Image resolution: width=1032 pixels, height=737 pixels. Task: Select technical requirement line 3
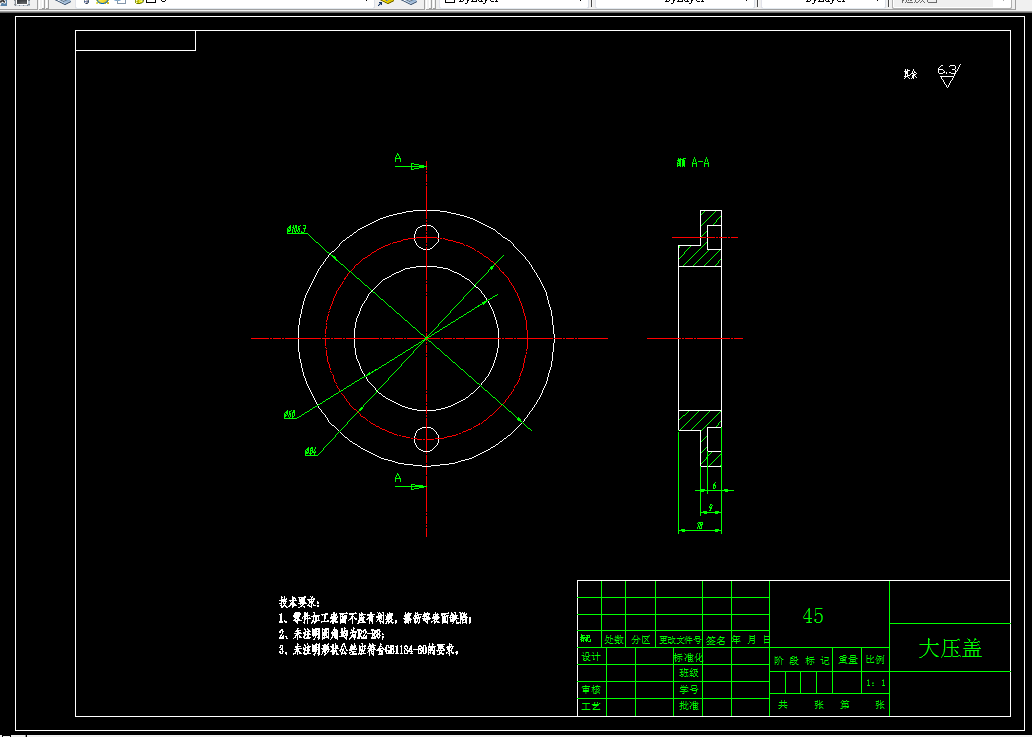tap(369, 650)
